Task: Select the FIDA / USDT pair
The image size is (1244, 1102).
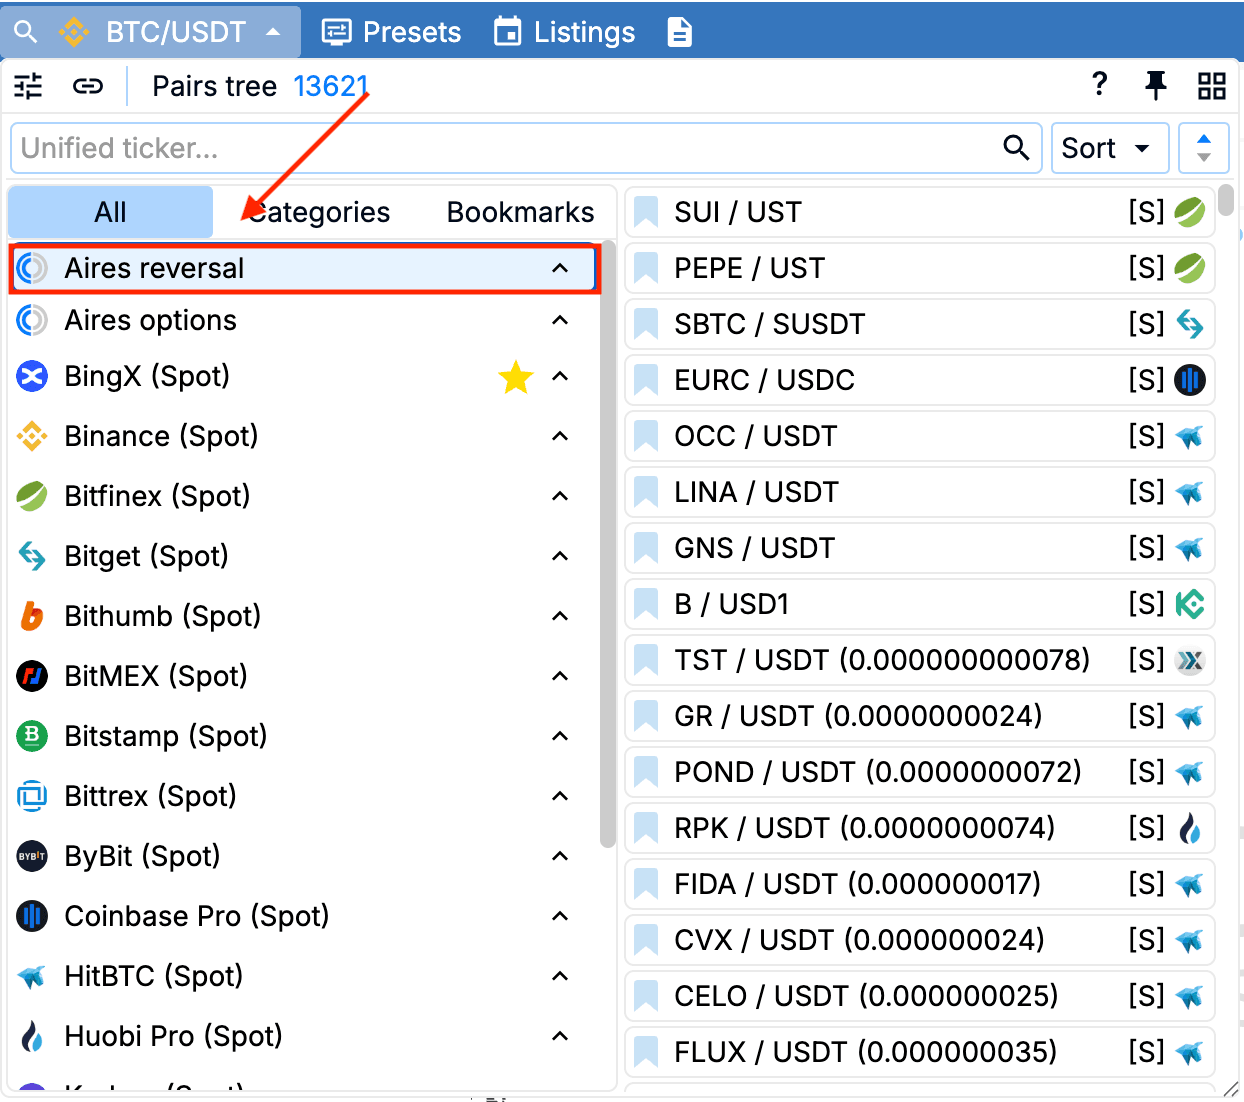Action: (920, 884)
